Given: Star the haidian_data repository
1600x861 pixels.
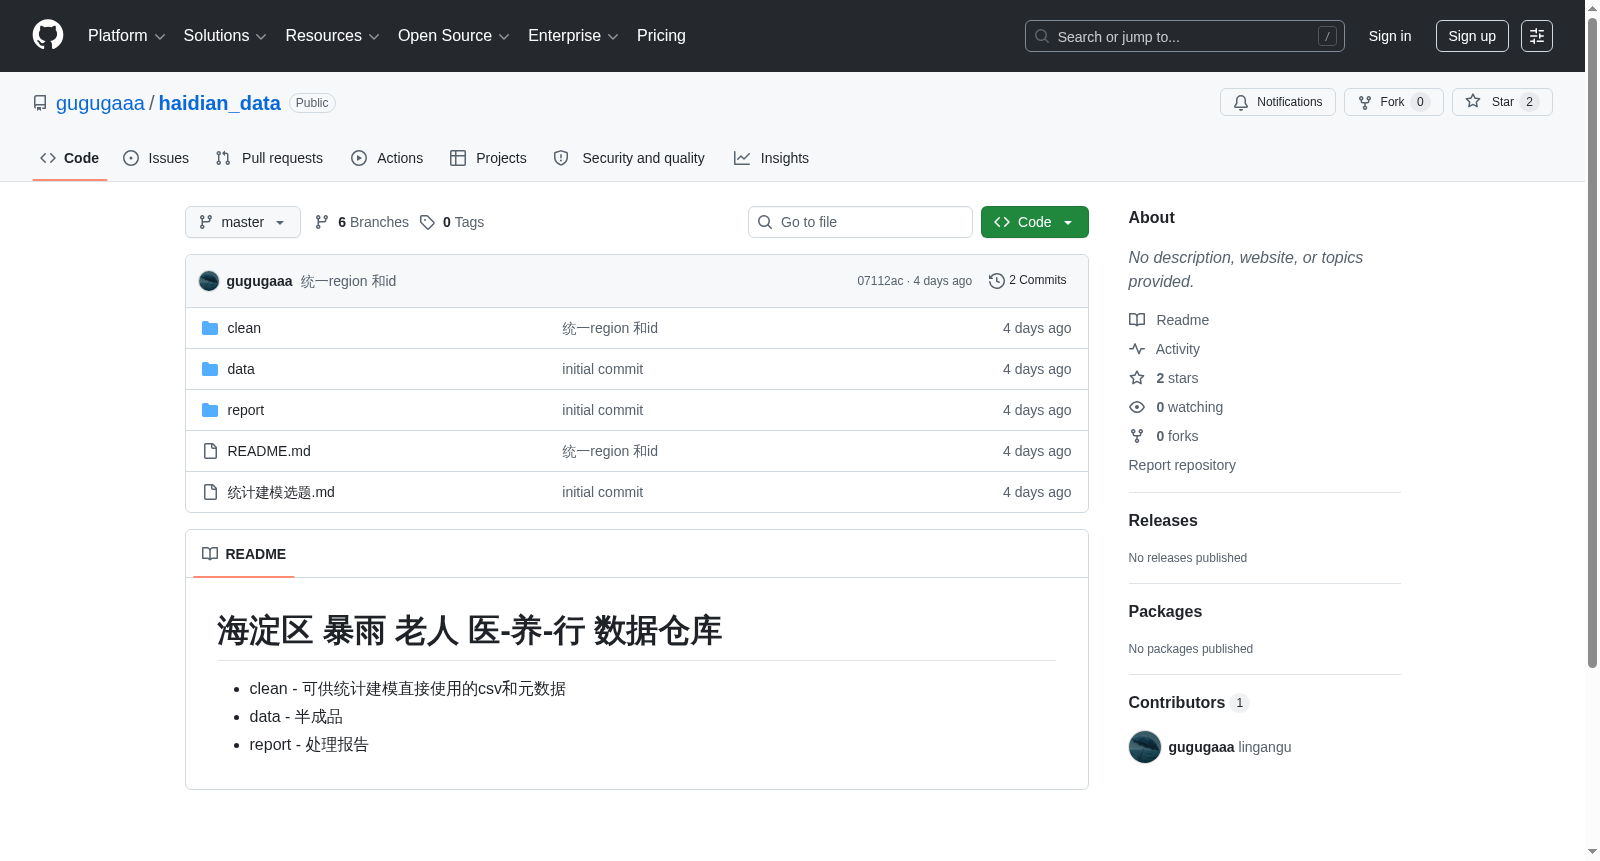Looking at the screenshot, I should (1501, 102).
